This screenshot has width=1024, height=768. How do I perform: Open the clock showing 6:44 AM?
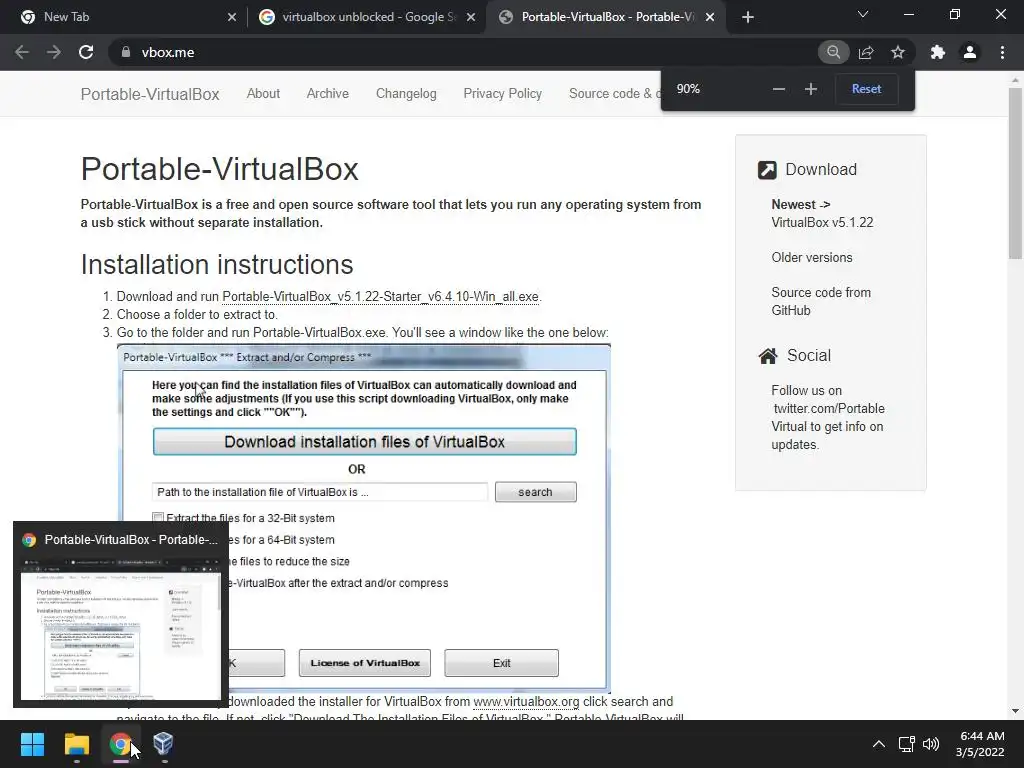pyautogui.click(x=980, y=744)
